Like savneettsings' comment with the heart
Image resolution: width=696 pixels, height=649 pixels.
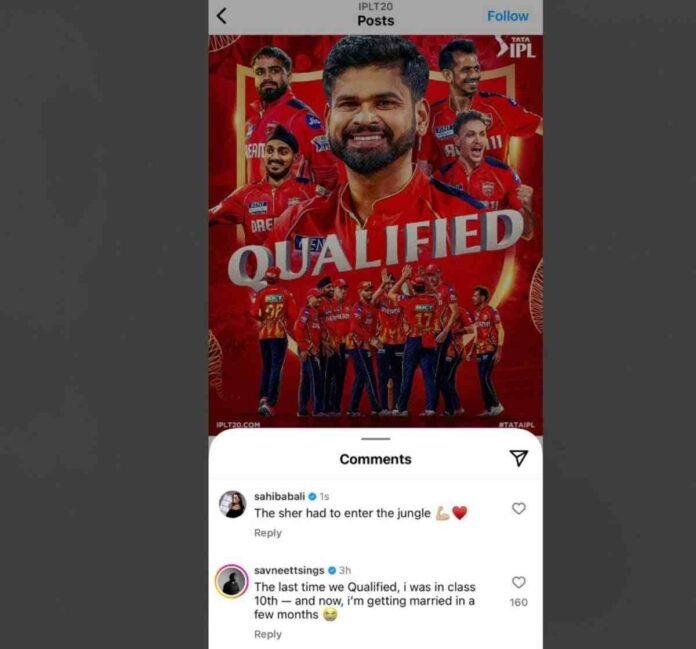pyautogui.click(x=518, y=582)
